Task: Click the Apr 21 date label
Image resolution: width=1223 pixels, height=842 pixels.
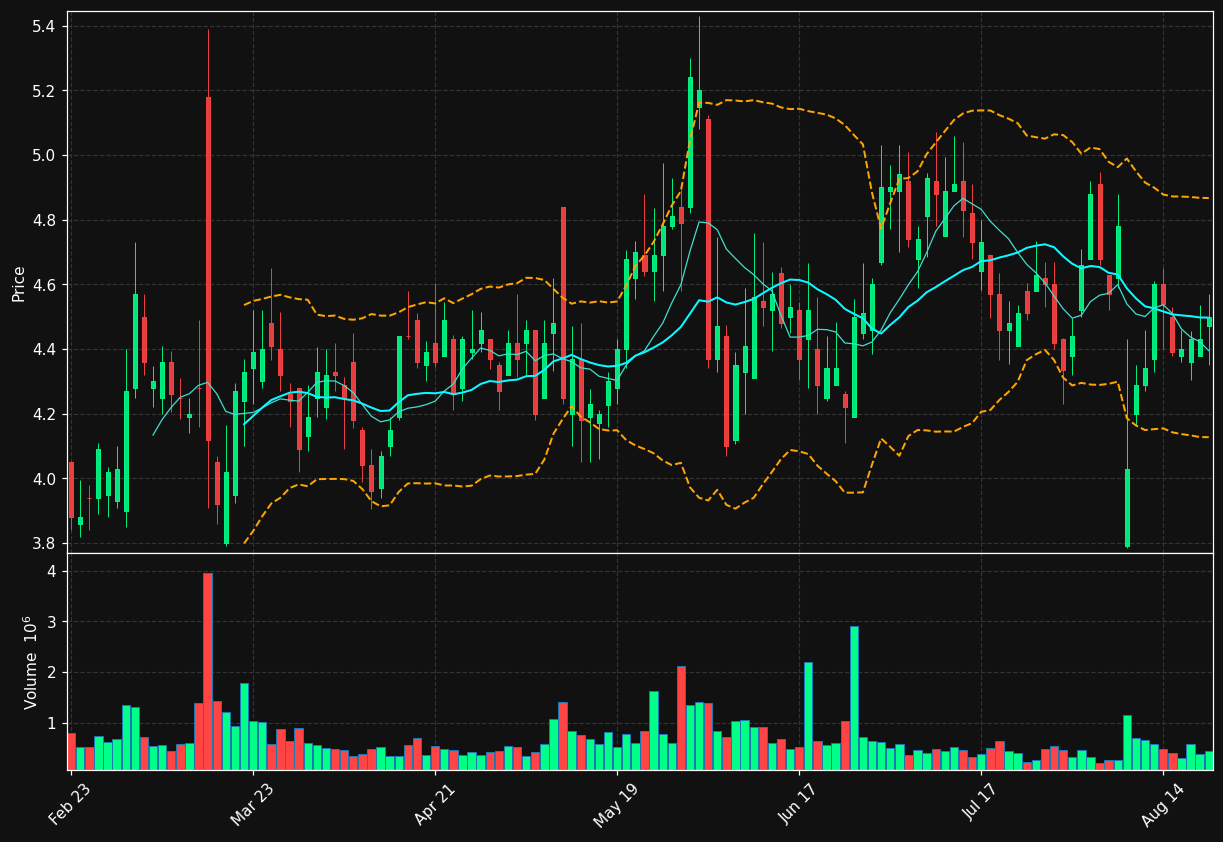Action: (435, 803)
